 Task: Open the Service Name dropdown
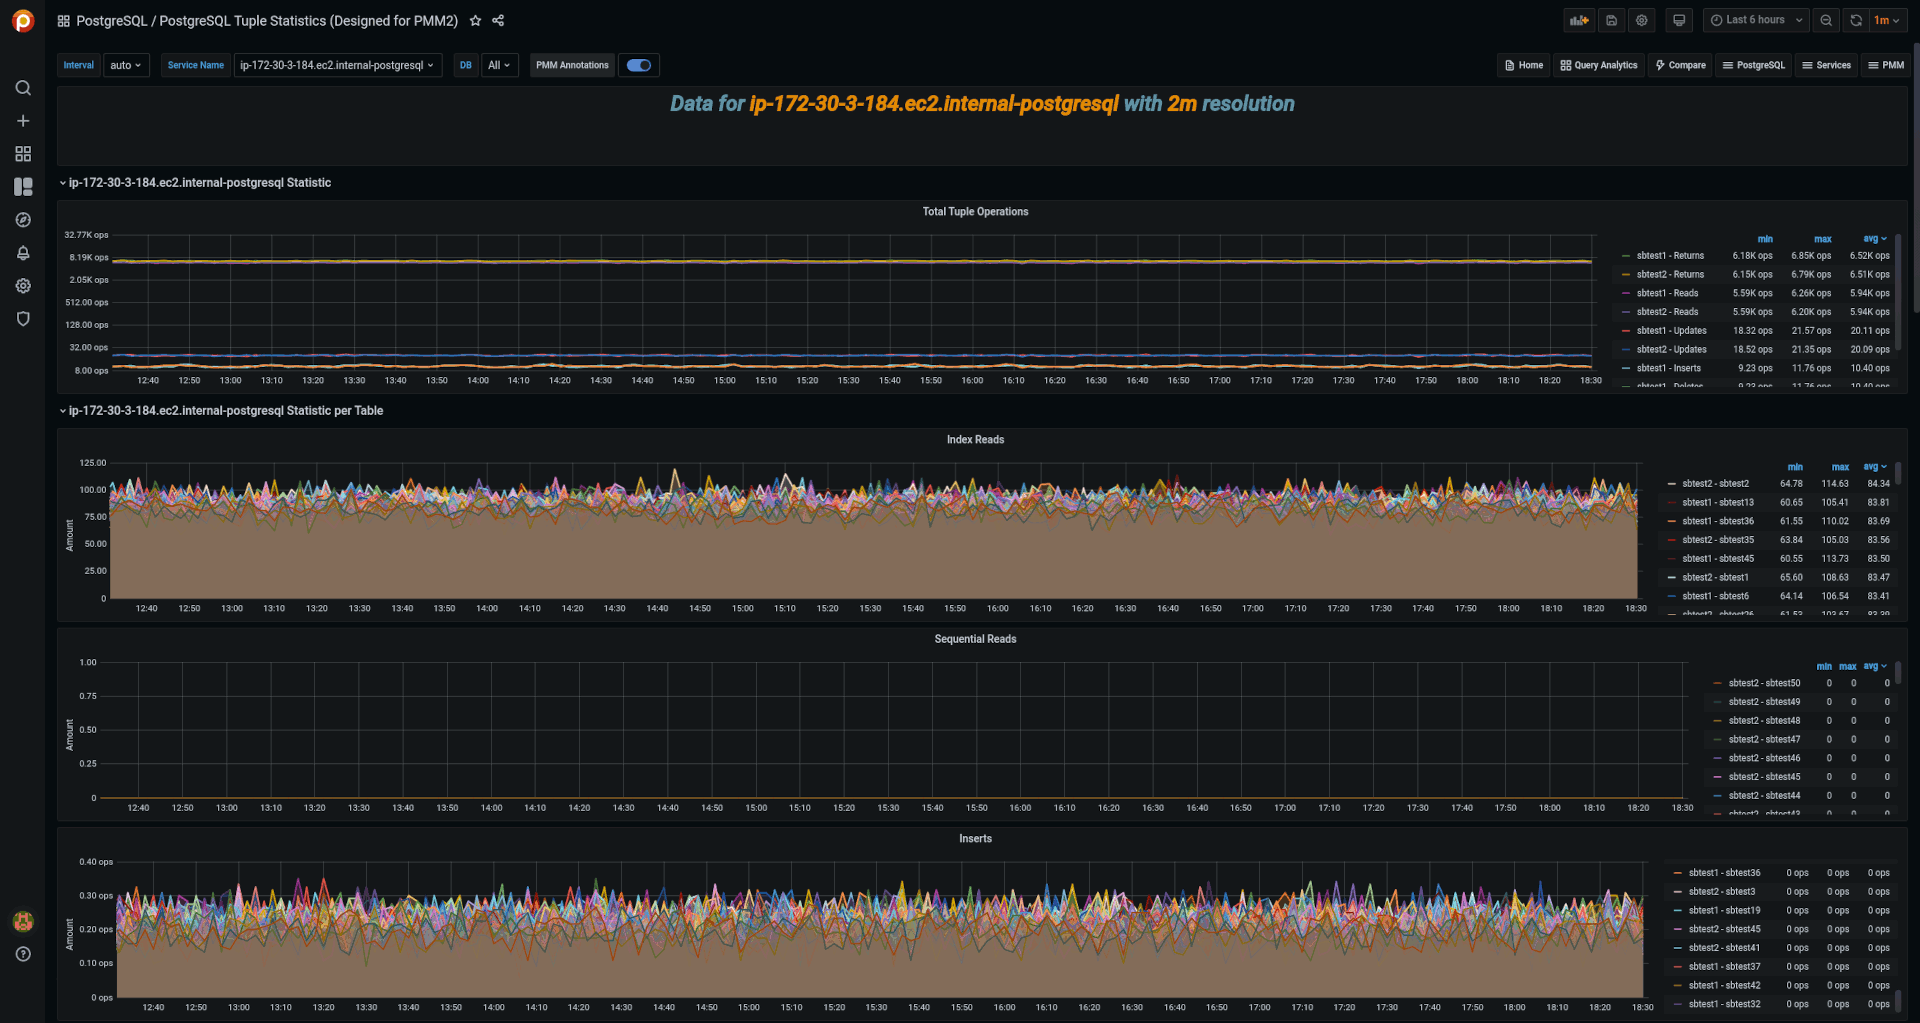(x=337, y=65)
